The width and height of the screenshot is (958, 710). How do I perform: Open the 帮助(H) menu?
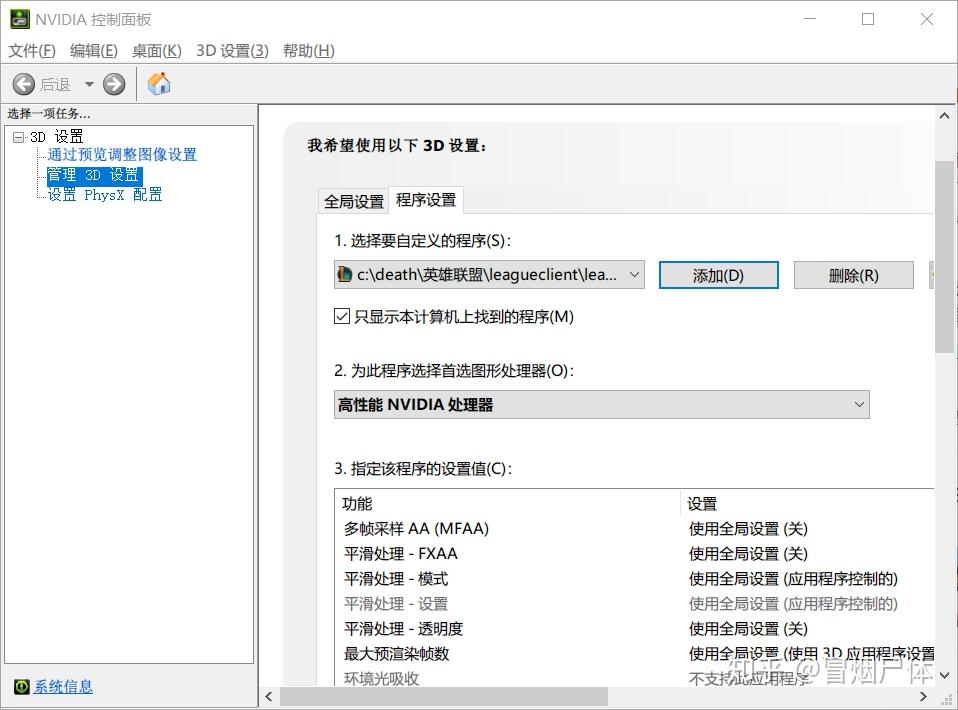[x=309, y=51]
